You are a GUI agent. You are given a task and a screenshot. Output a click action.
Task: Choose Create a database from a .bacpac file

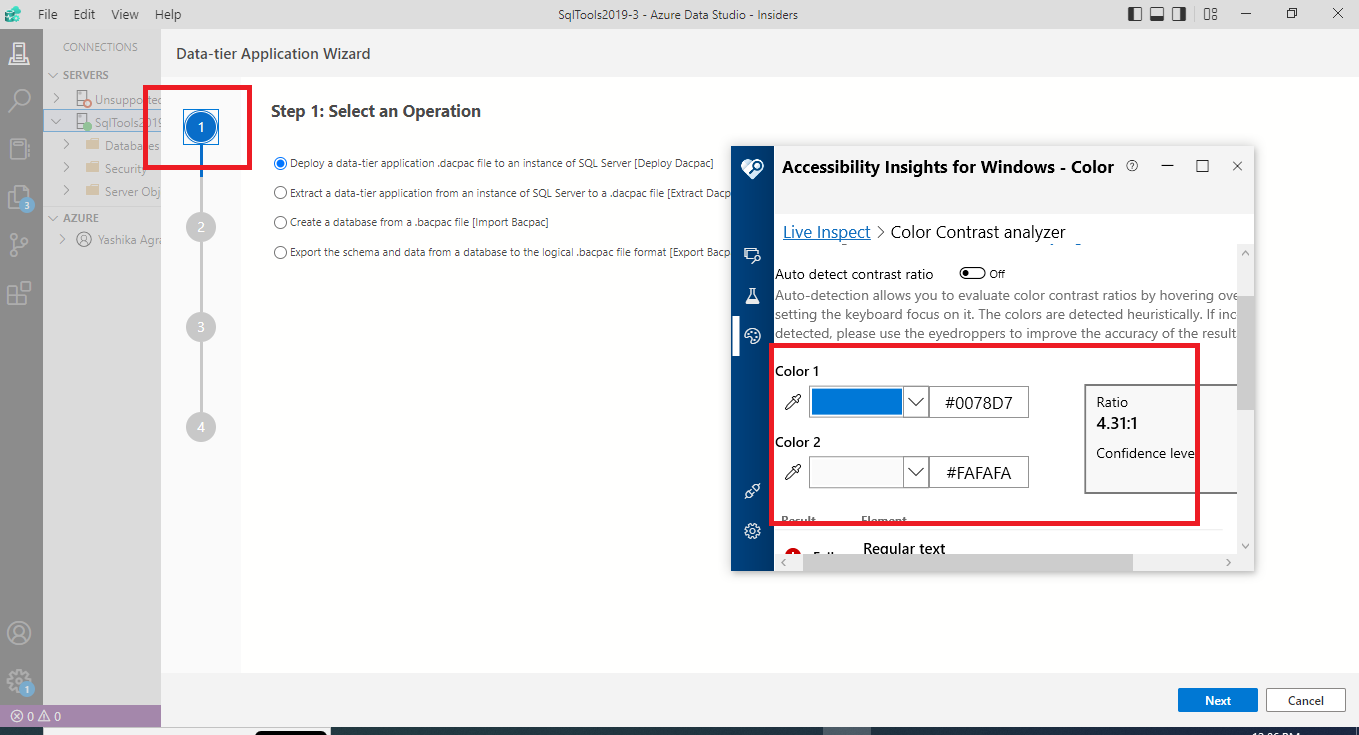click(x=280, y=222)
